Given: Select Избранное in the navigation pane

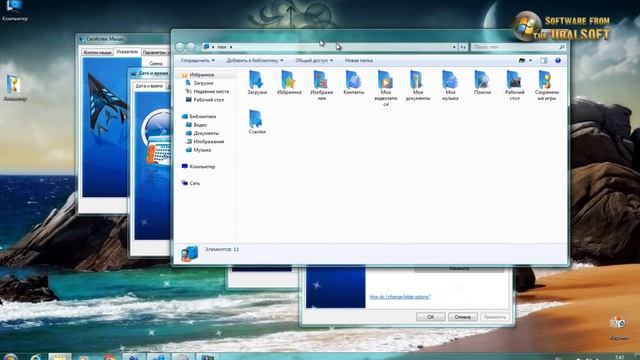Looking at the screenshot, I should 202,75.
